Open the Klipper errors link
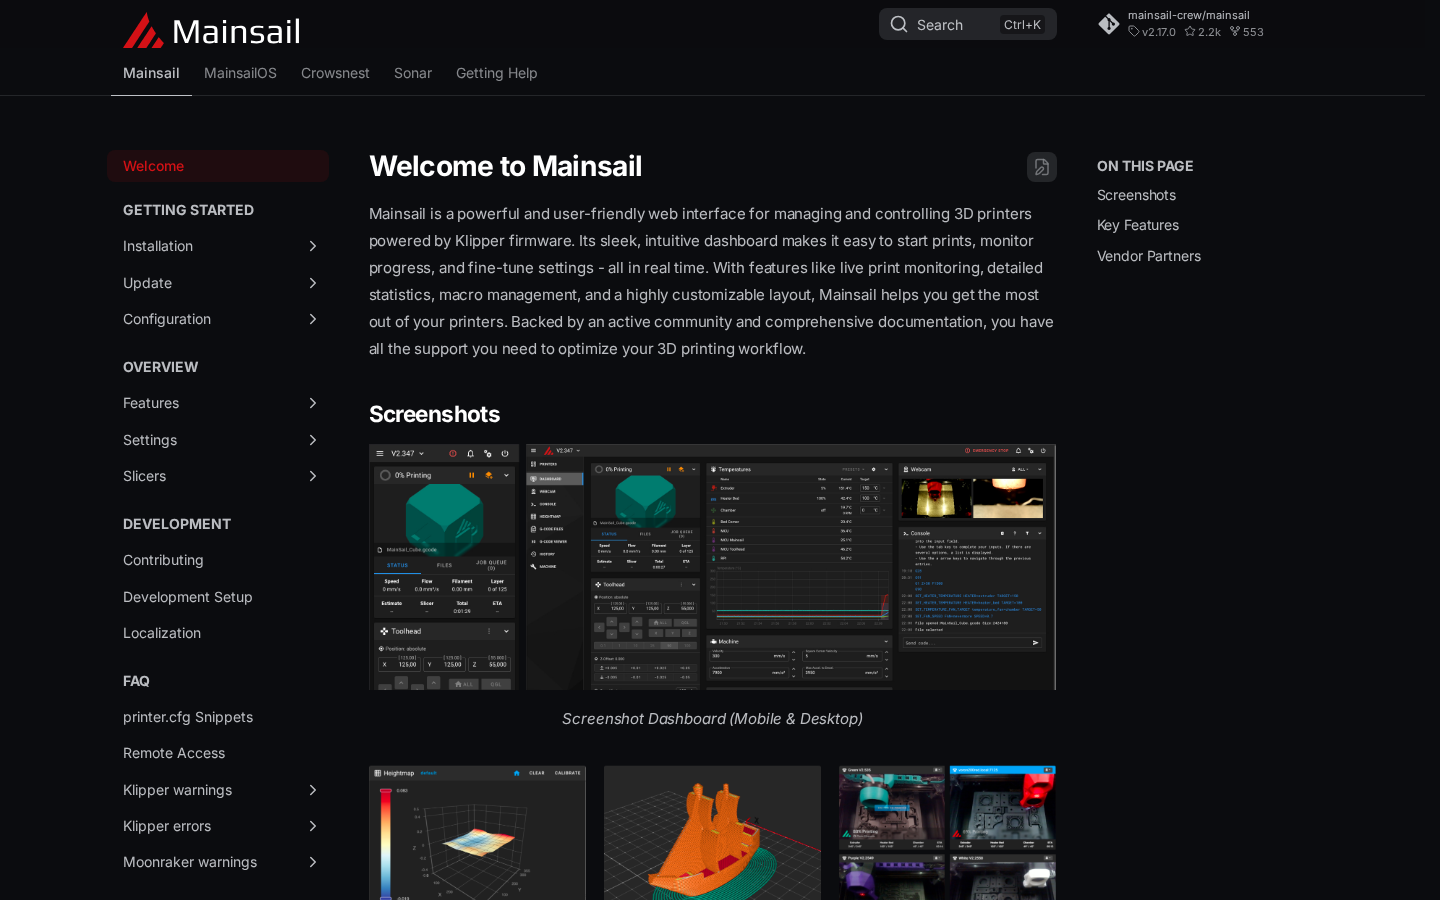1440x900 pixels. (x=167, y=826)
